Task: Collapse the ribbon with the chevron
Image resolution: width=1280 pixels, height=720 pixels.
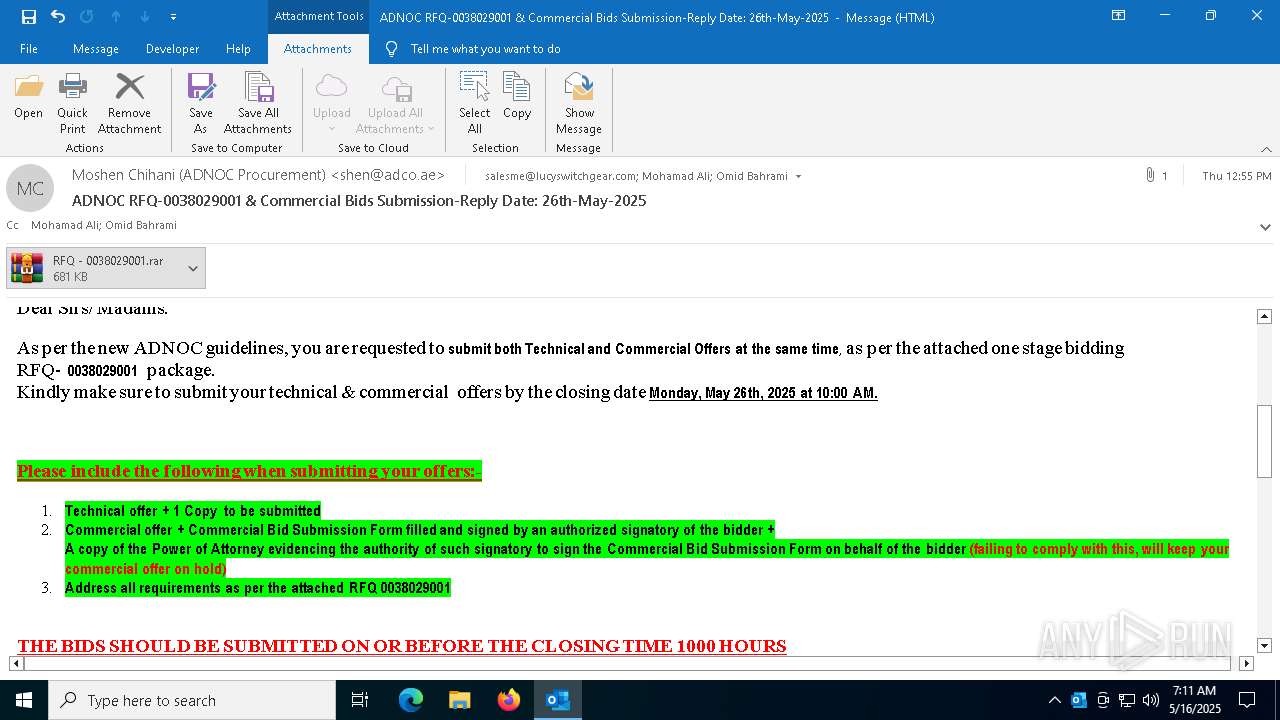Action: [x=1266, y=149]
